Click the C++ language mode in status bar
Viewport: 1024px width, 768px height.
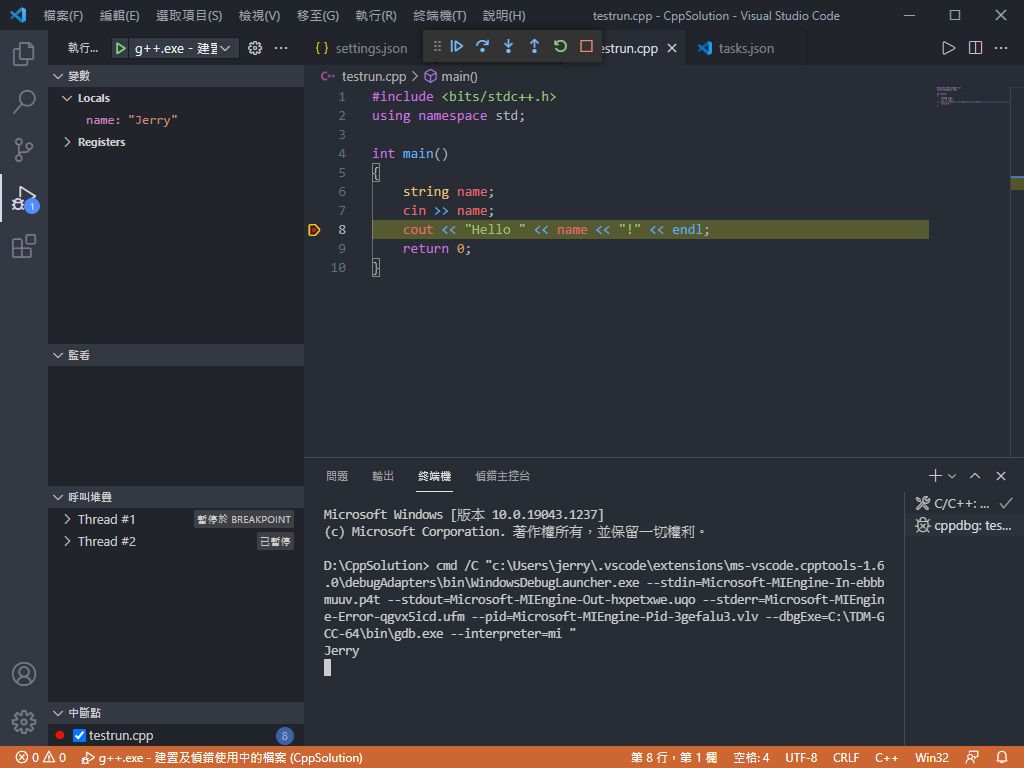(887, 758)
